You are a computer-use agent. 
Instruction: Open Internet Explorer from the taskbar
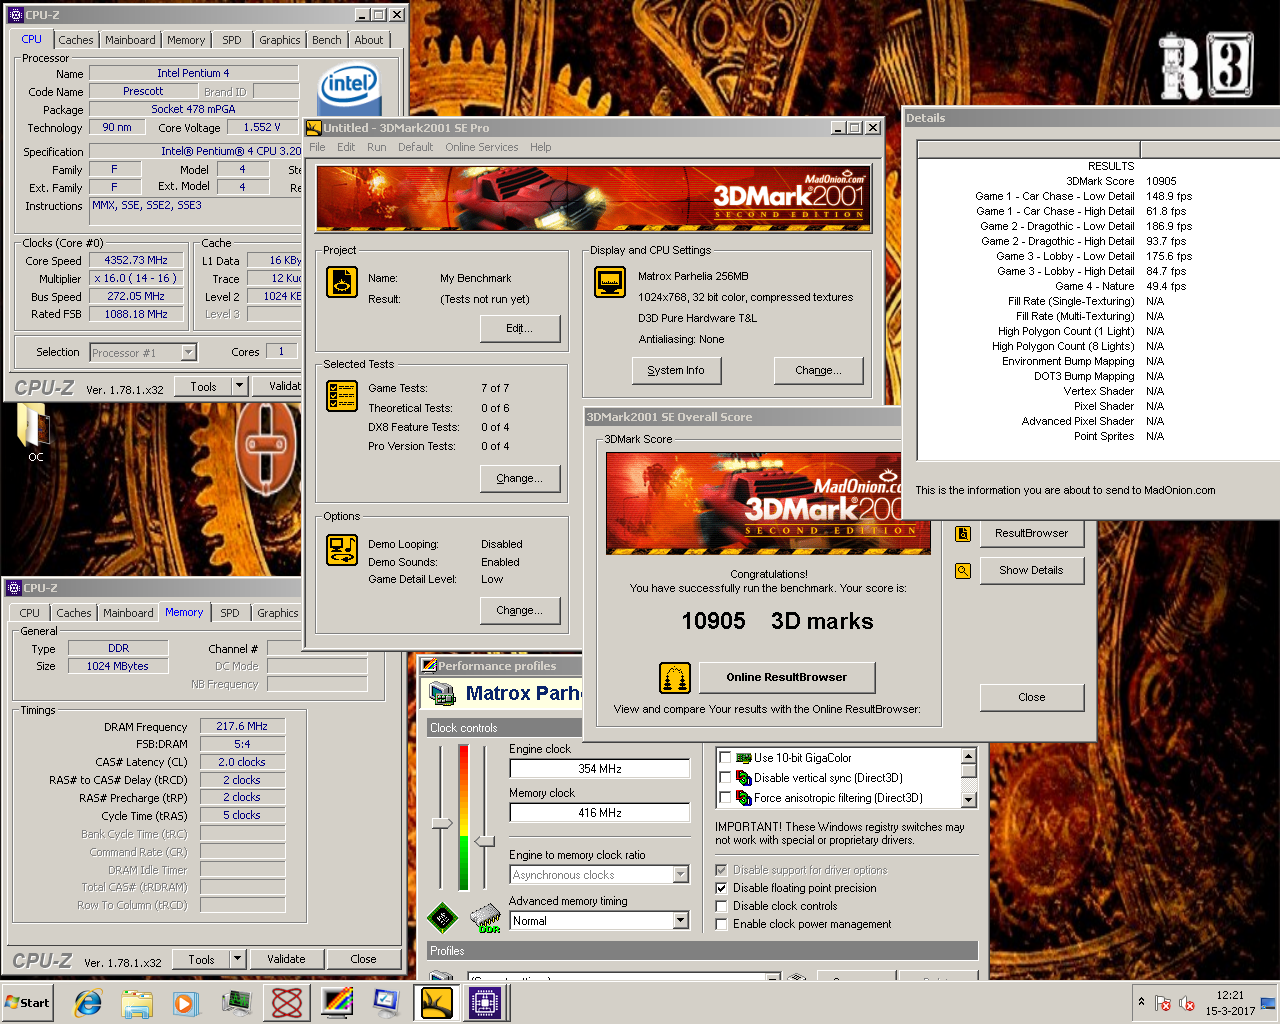[88, 1003]
